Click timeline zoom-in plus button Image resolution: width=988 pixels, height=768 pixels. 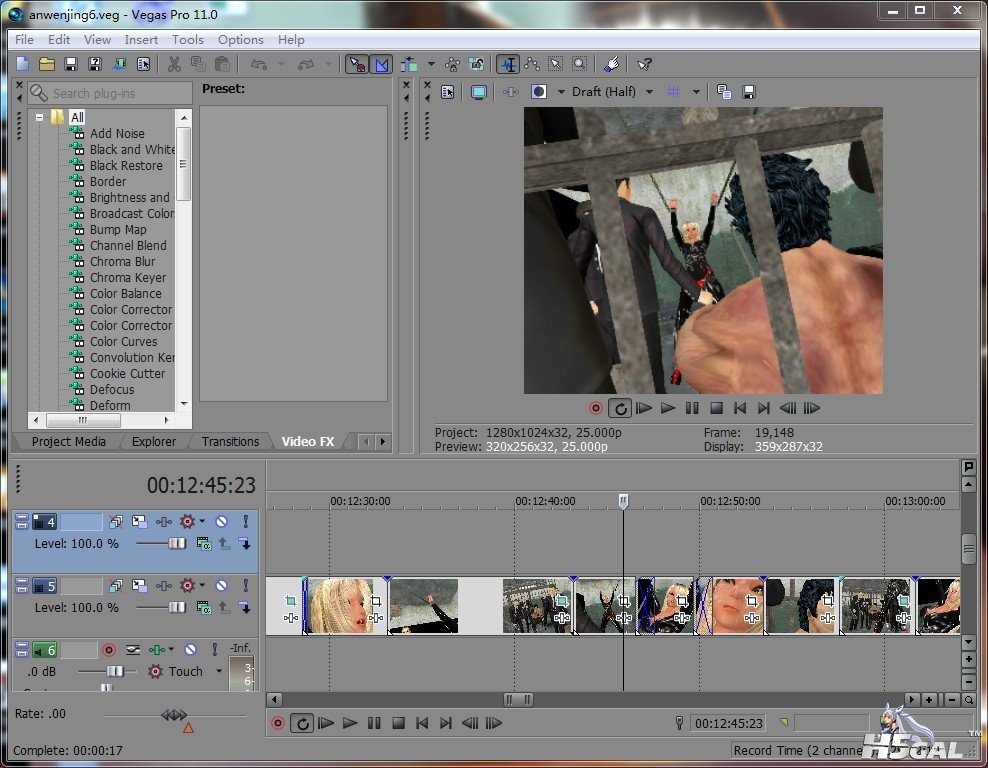click(x=929, y=699)
